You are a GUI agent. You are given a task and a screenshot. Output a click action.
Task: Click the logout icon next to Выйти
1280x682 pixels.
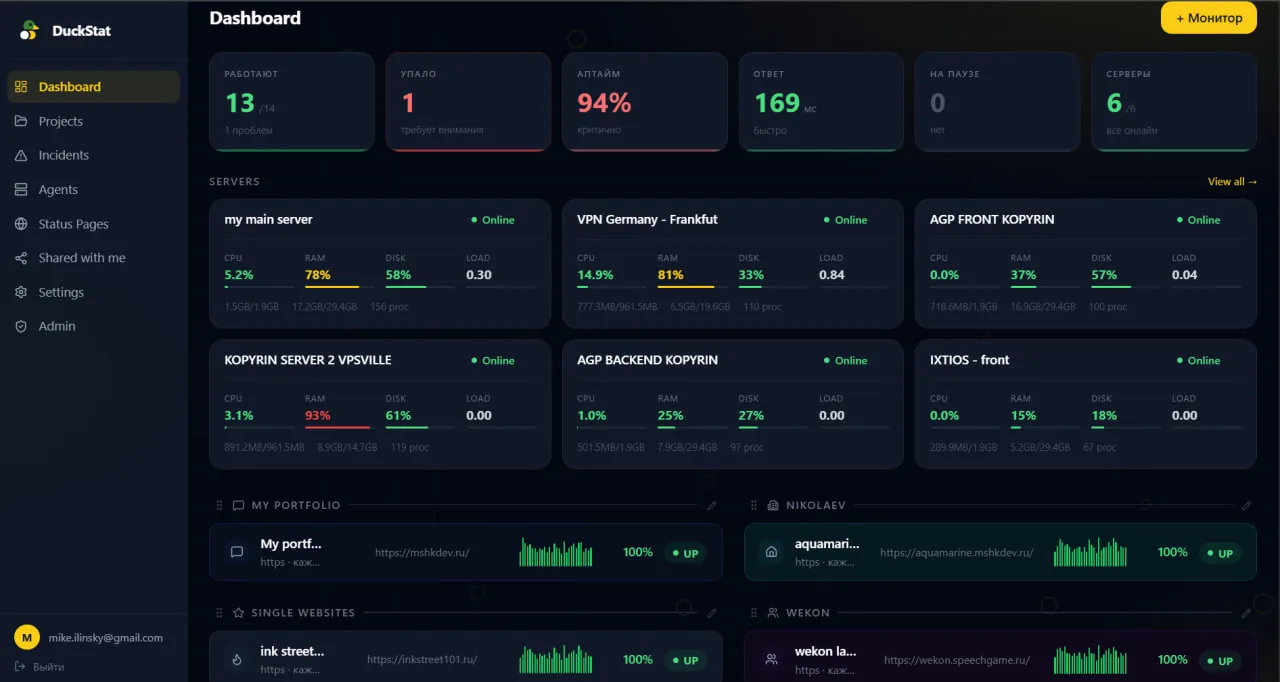click(x=21, y=666)
